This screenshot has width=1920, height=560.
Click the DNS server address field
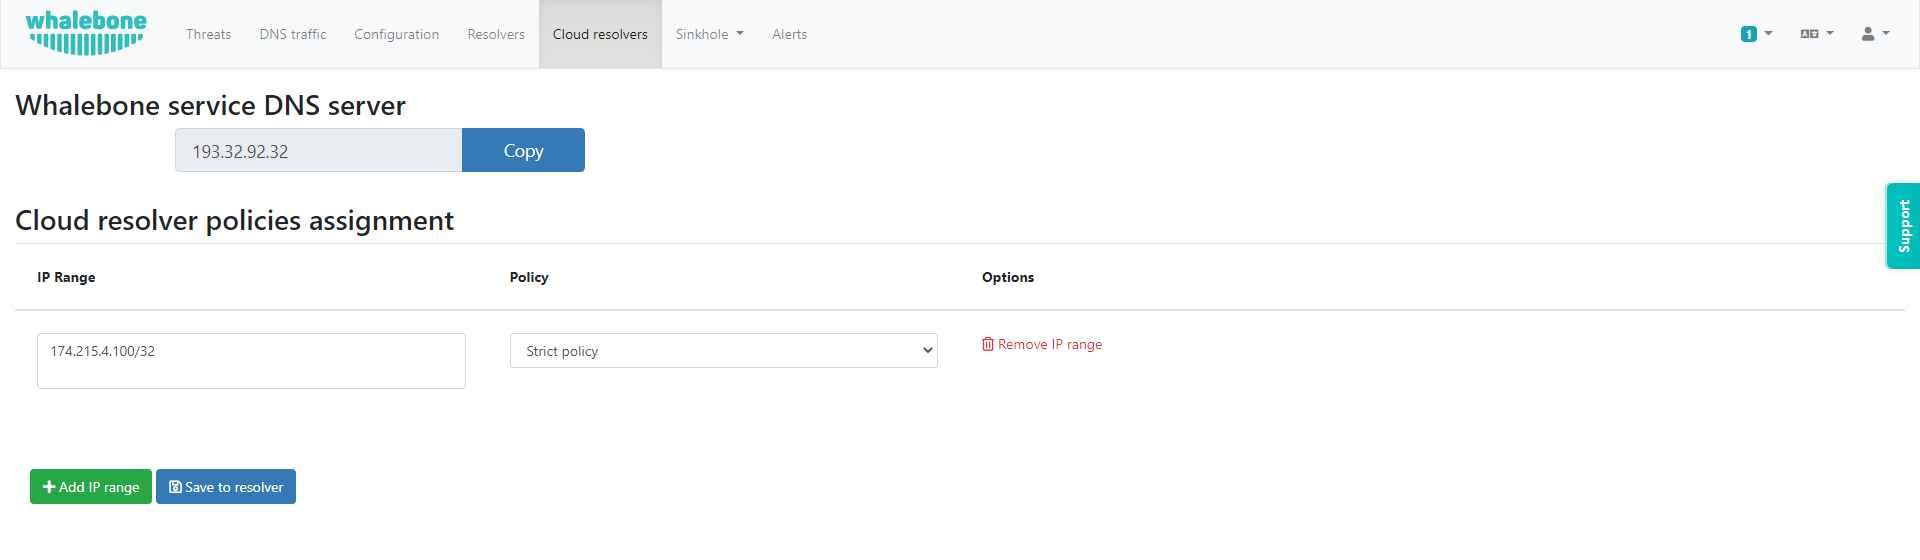point(318,151)
